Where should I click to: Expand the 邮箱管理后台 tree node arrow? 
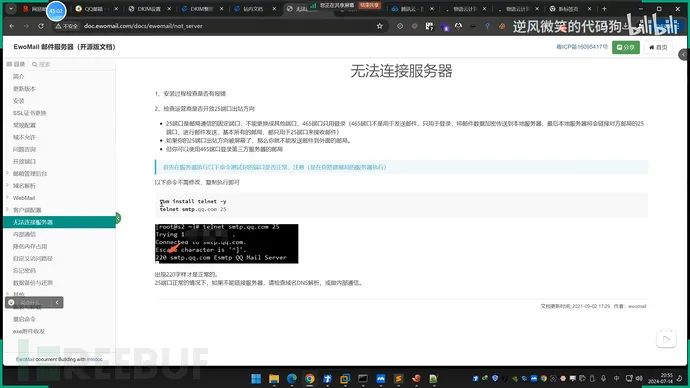point(7,173)
